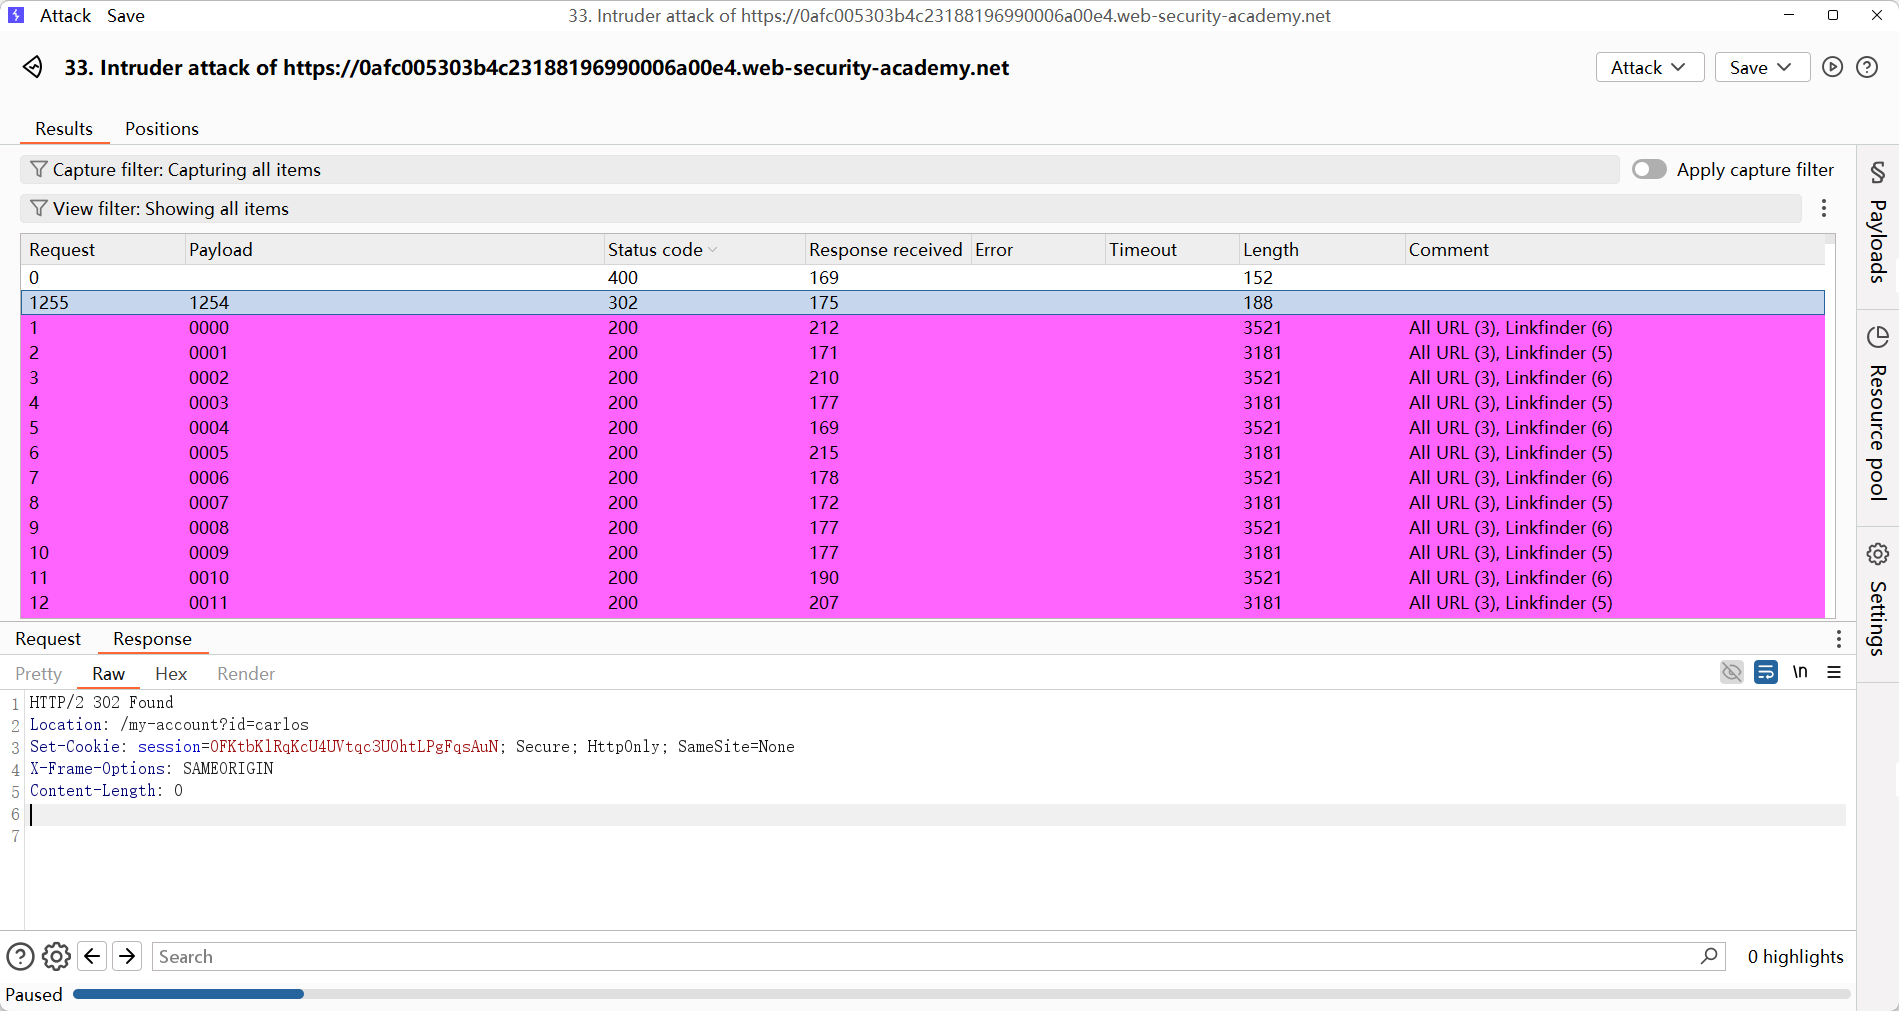Click the search settings gear icon

[56, 957]
